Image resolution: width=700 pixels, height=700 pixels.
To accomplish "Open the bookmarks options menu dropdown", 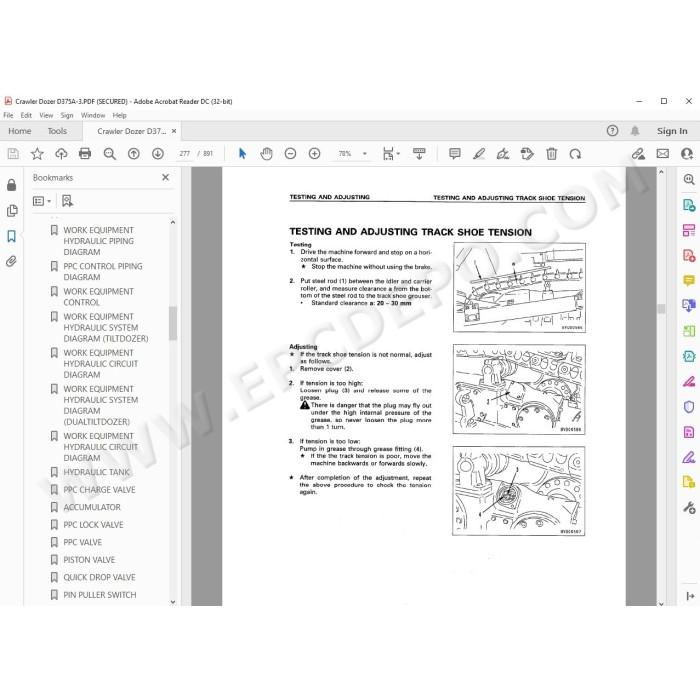I will 42,201.
